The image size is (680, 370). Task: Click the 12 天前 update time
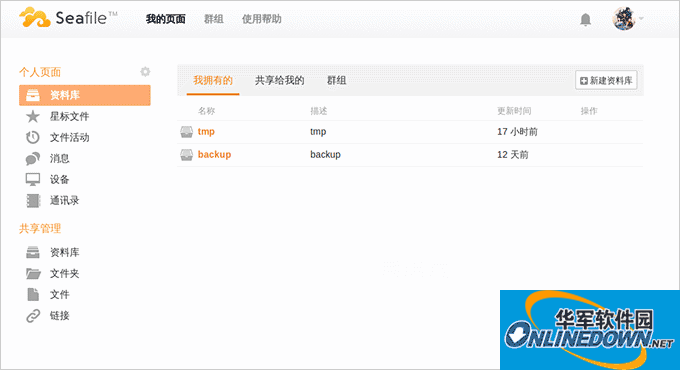tap(513, 154)
